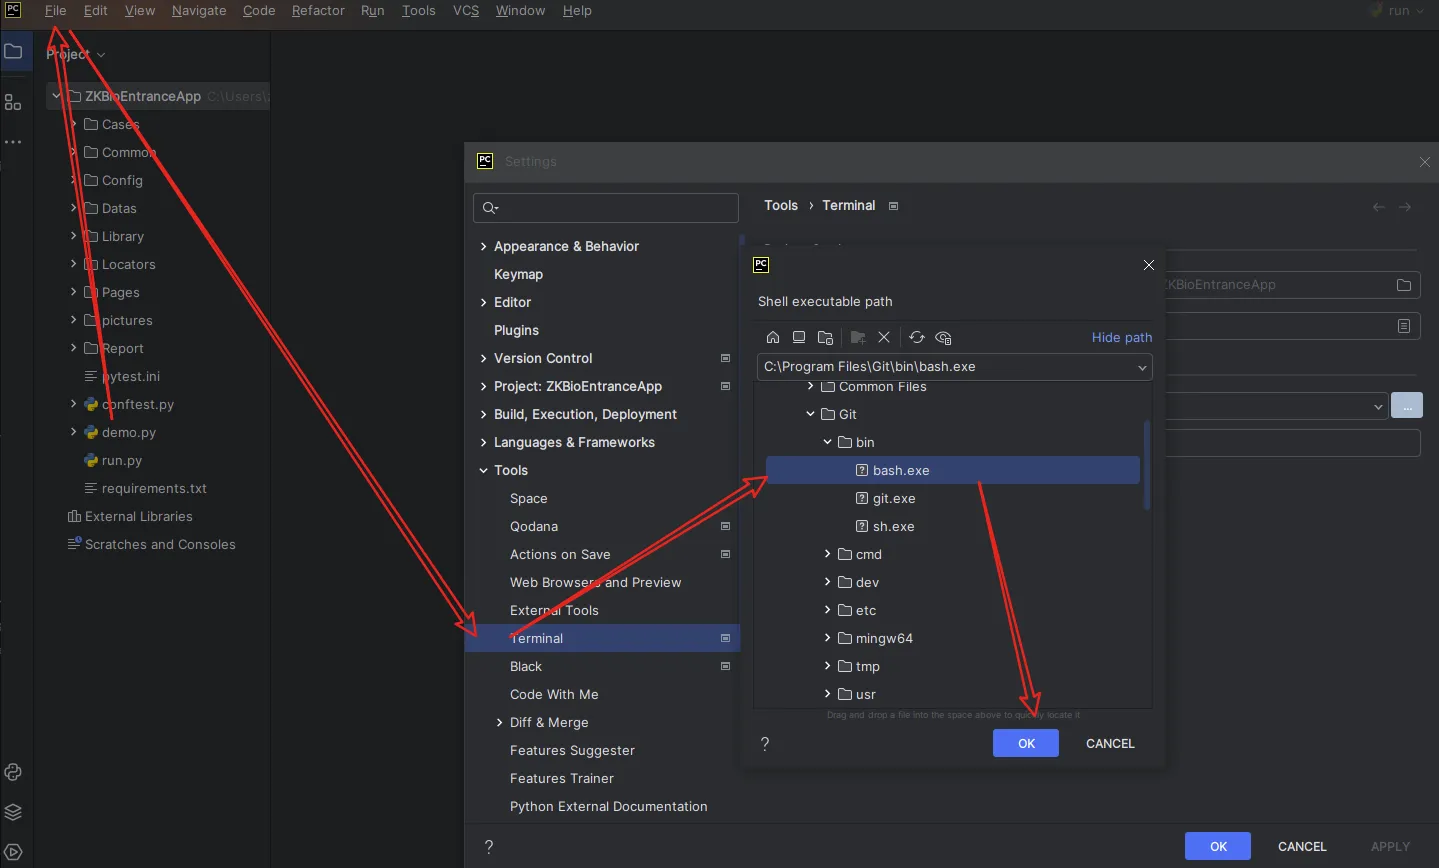Click OK in the shell path dialog
Screen dimensions: 1439x868
pyautogui.click(x=1025, y=743)
